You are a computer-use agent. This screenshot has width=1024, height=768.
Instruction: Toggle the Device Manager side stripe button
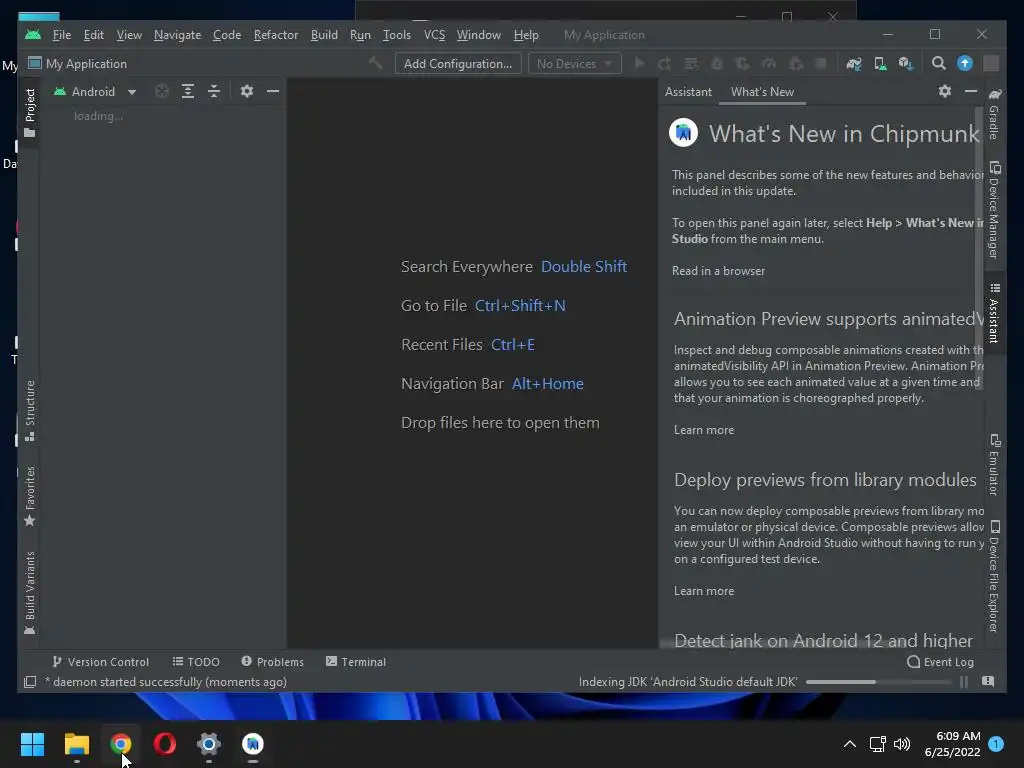(994, 210)
